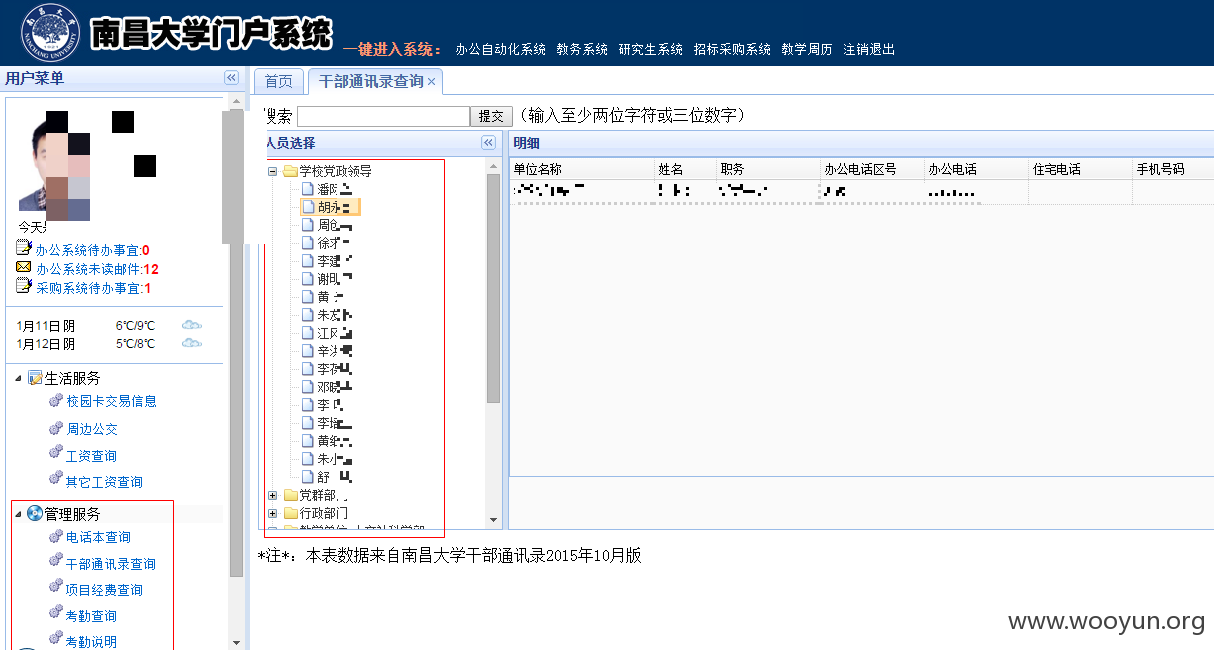Open 考勤查询 menu item
This screenshot has width=1214, height=650.
(91, 616)
